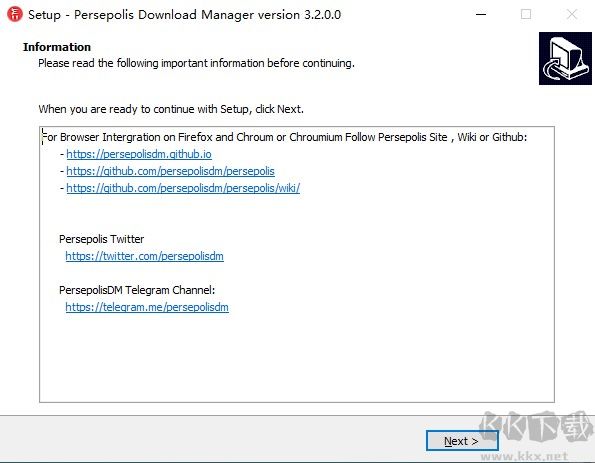The height and width of the screenshot is (463, 595).
Task: Open the telegram.me/persepolisdm link
Action: pos(147,307)
